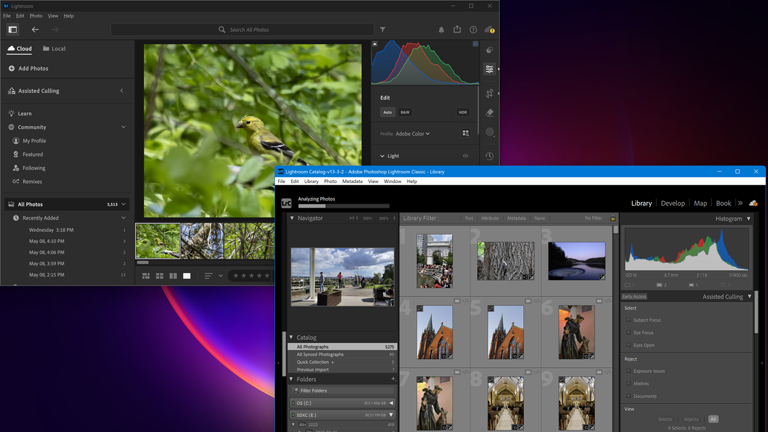Open the Book module
This screenshot has height=432, width=768.
click(723, 203)
